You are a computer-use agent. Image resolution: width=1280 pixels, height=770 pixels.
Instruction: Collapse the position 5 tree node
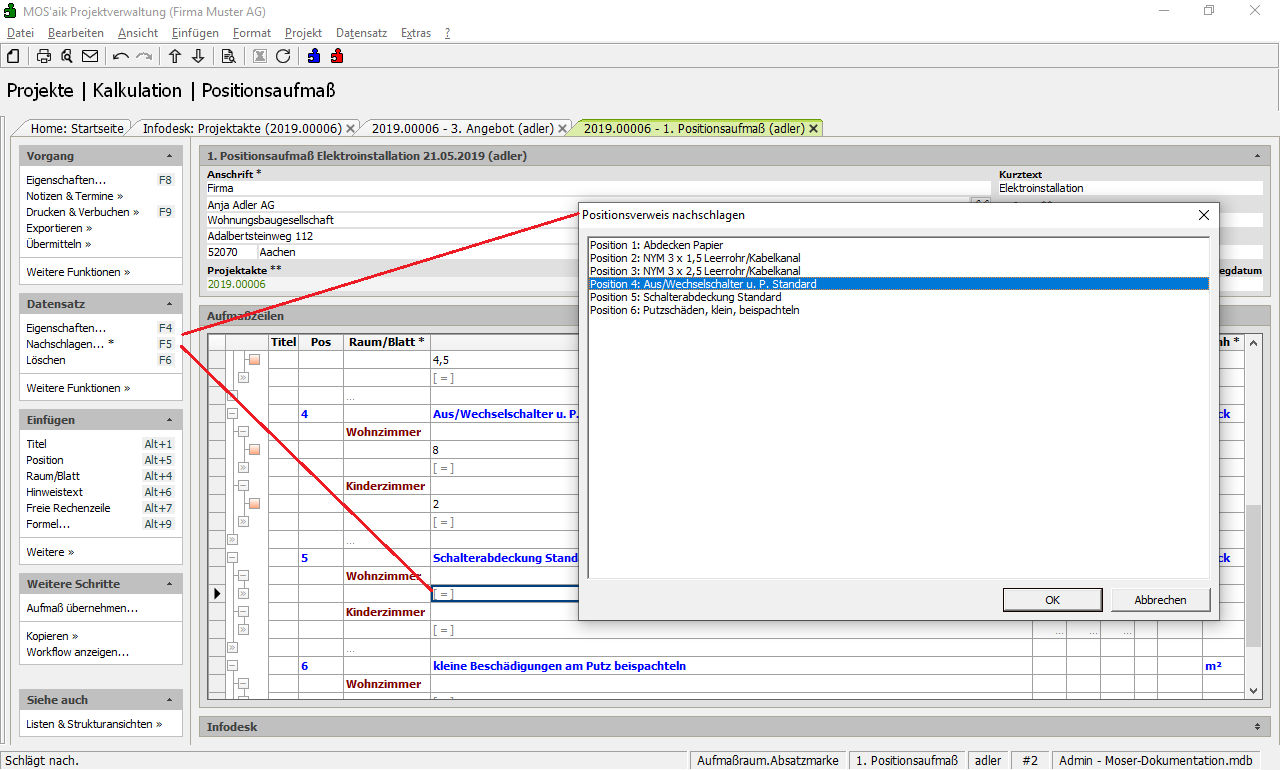[232, 558]
